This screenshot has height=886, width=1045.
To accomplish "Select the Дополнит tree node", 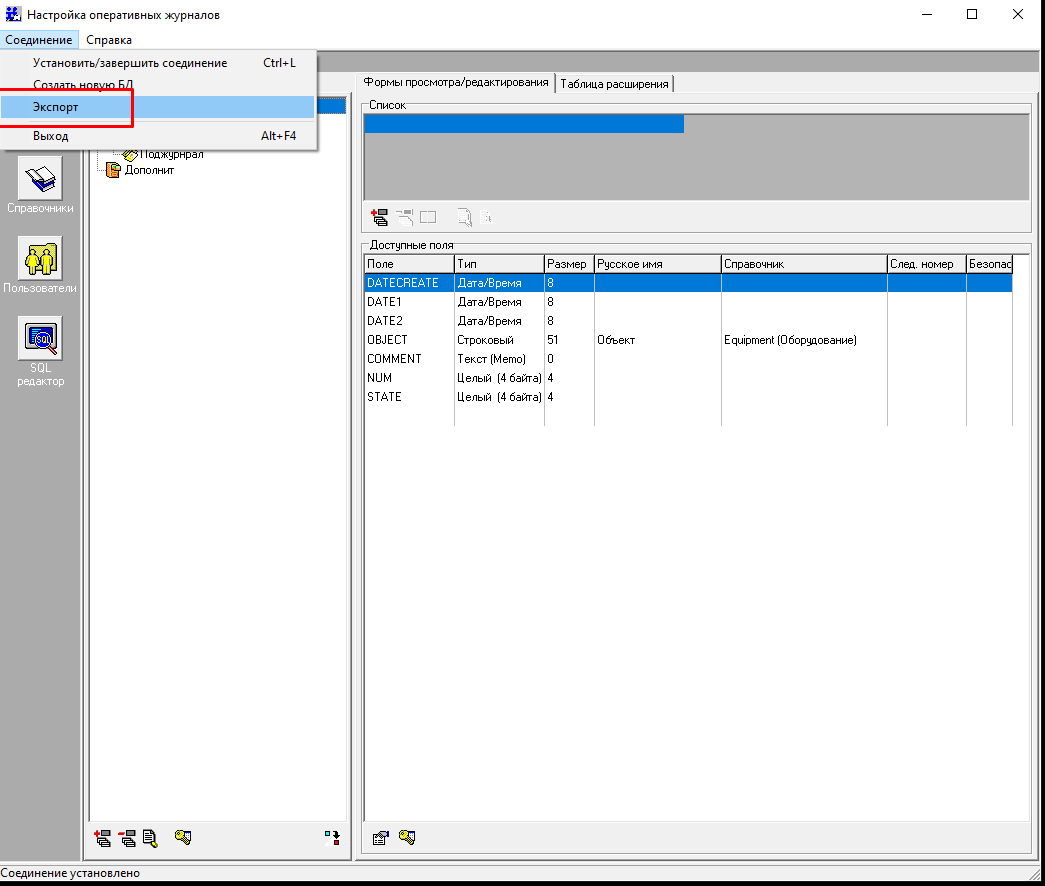I will pos(149,170).
